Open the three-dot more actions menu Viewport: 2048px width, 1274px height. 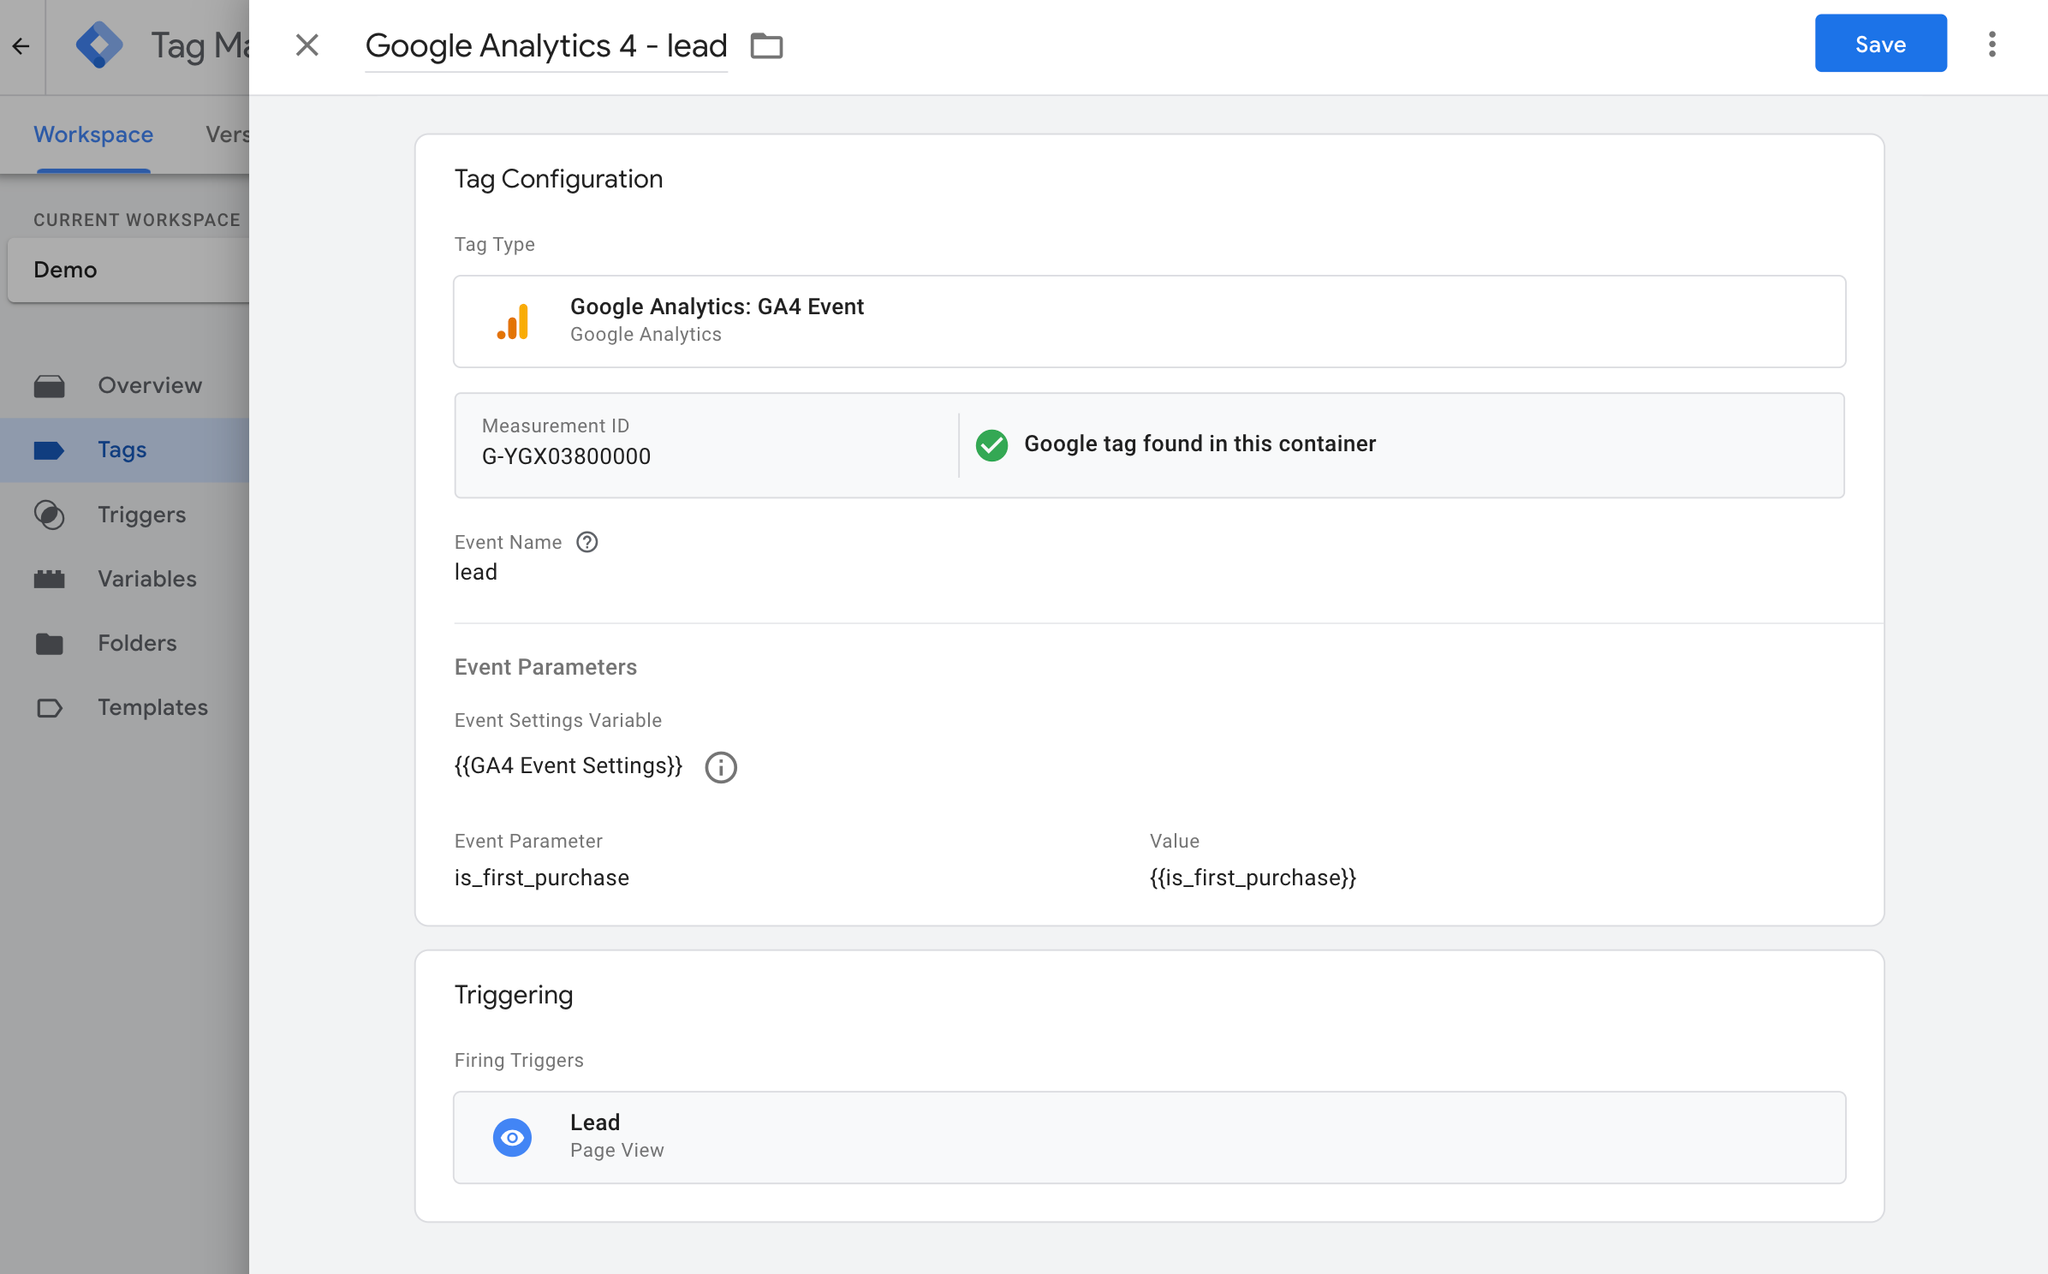click(x=1991, y=44)
